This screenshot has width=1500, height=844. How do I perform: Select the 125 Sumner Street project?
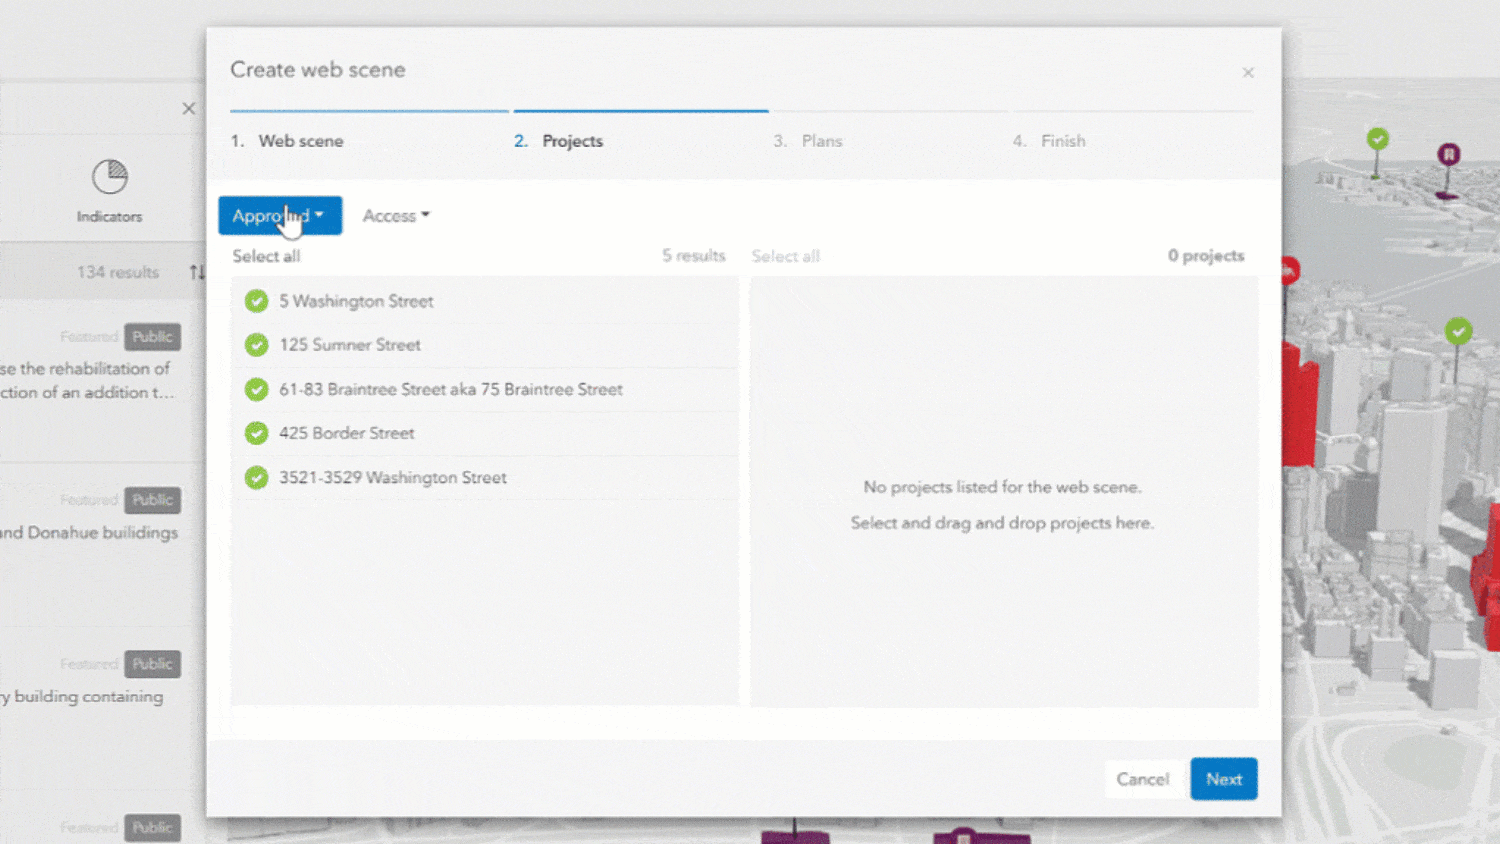486,345
